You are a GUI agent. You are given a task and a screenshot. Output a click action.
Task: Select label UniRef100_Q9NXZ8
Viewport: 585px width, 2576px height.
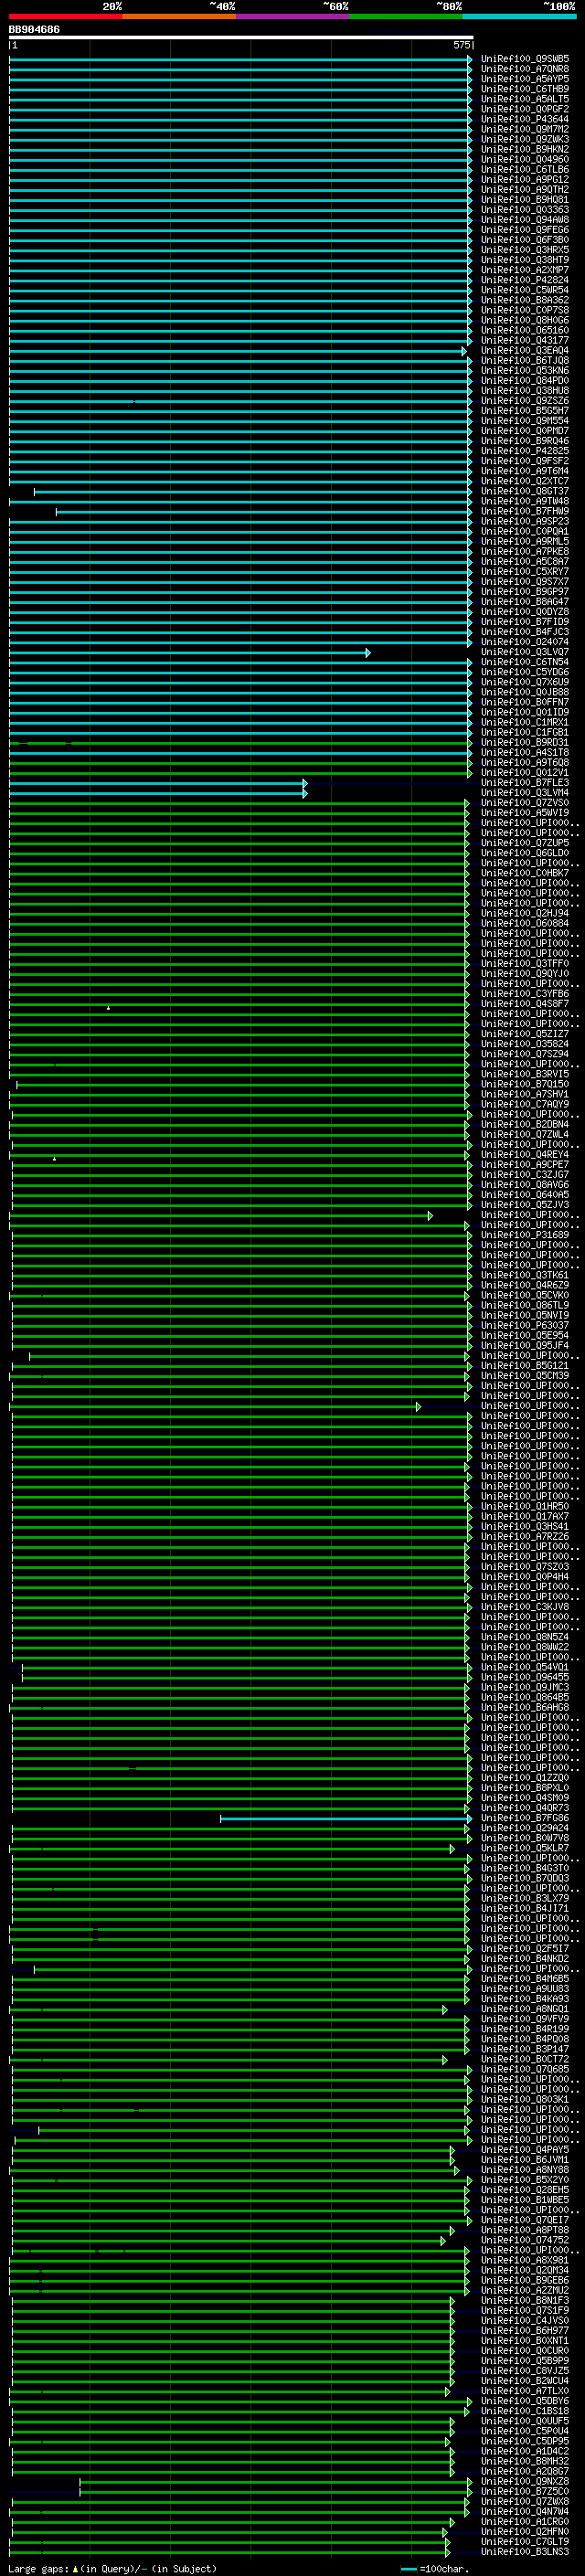524,2481
